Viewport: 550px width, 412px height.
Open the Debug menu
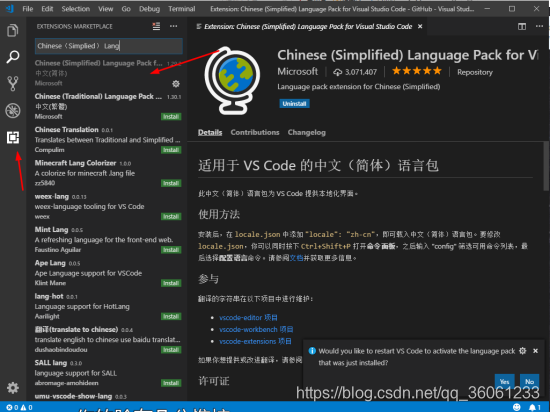(149, 9)
